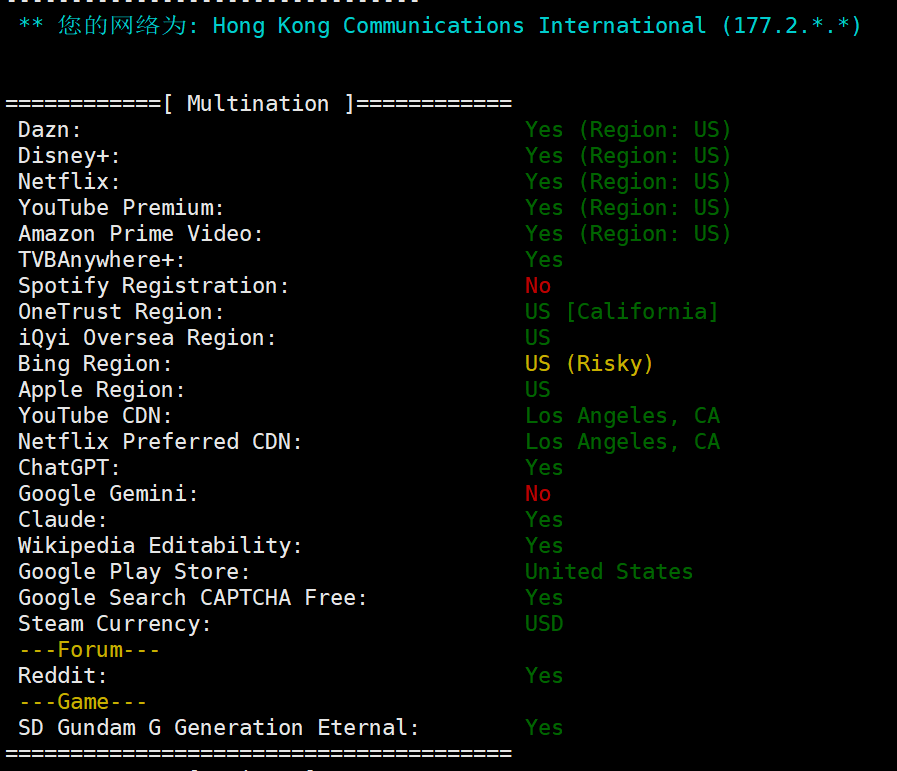Image resolution: width=897 pixels, height=771 pixels.
Task: Click the Netflix 'Yes (Region: US)' result
Action: (628, 182)
